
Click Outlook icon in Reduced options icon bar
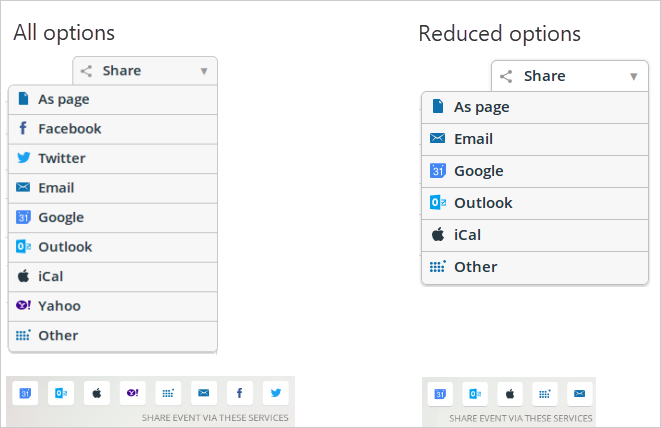click(475, 394)
